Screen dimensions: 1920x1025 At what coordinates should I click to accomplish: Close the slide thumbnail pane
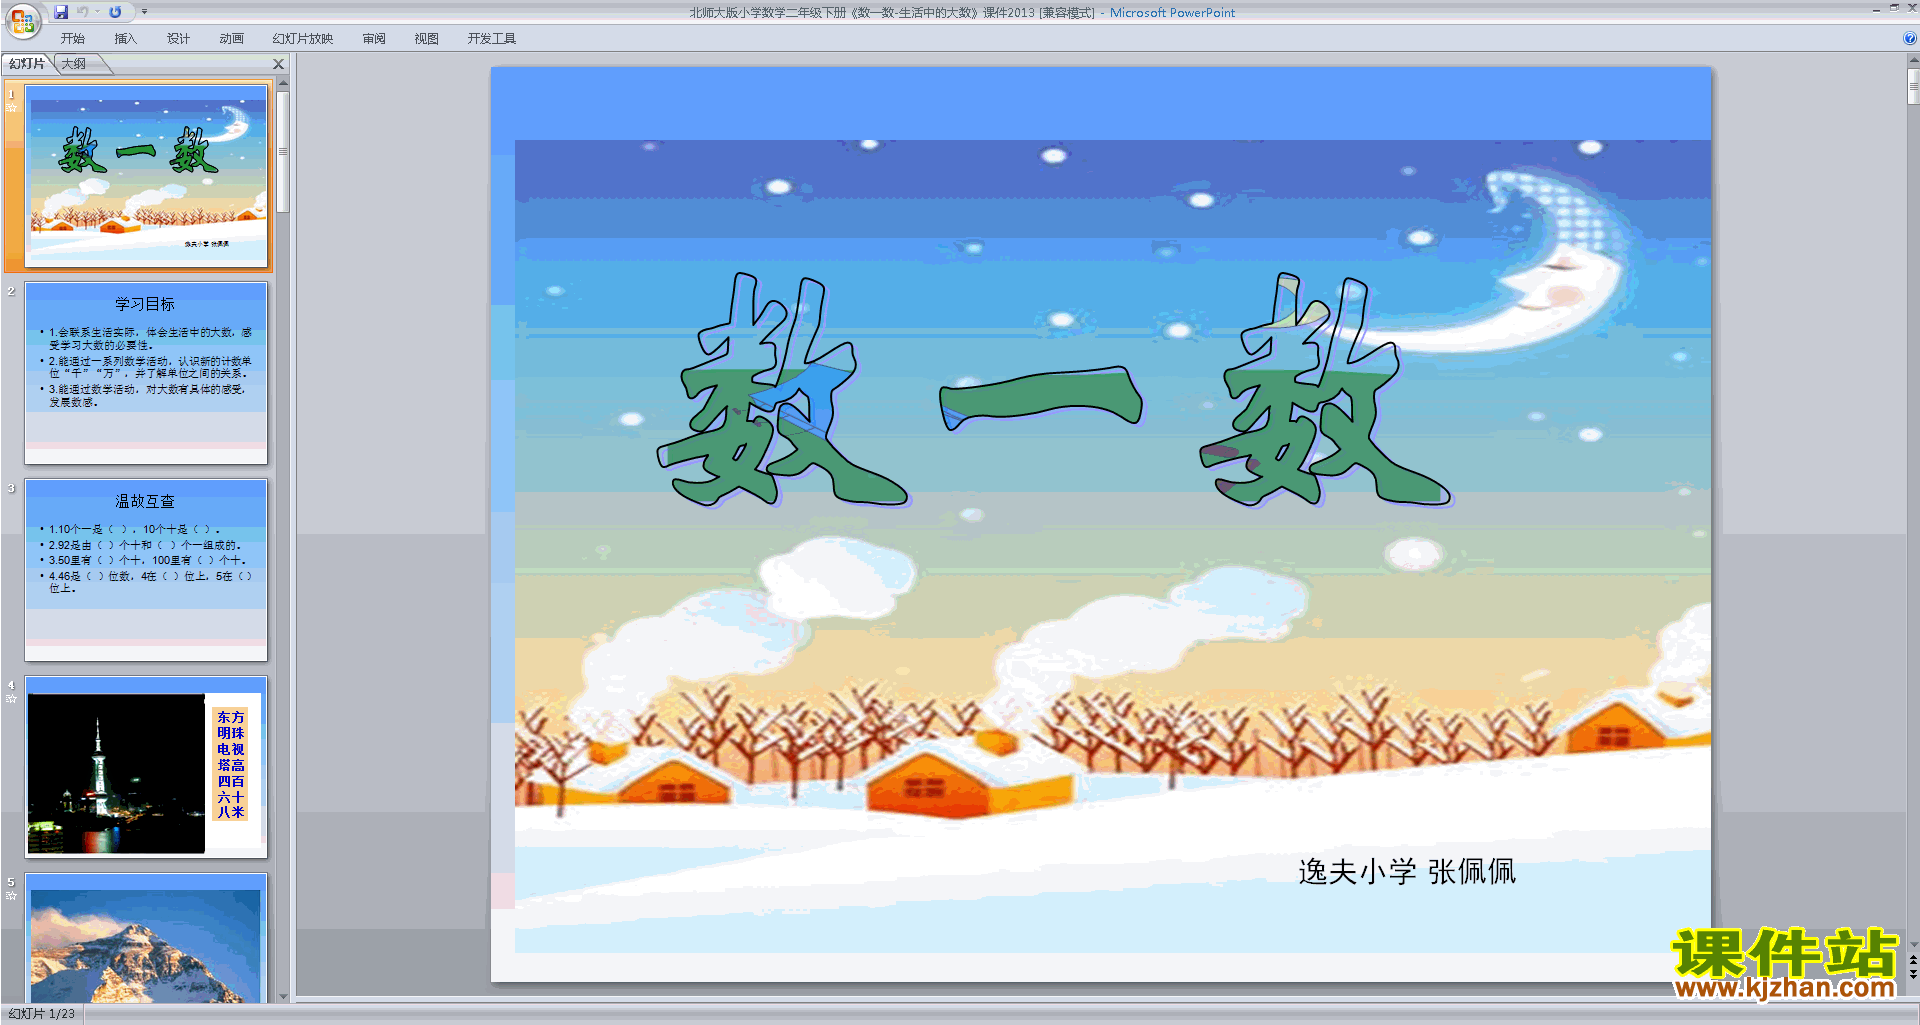tap(279, 63)
